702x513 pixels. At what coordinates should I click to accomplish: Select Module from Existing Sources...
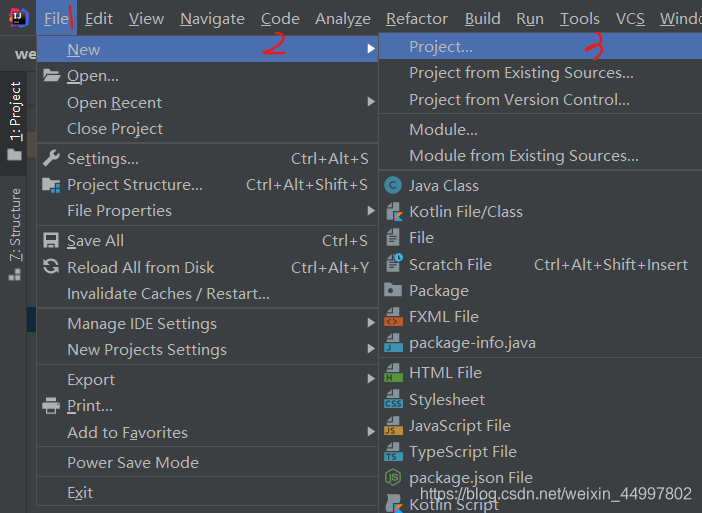tap(540, 155)
